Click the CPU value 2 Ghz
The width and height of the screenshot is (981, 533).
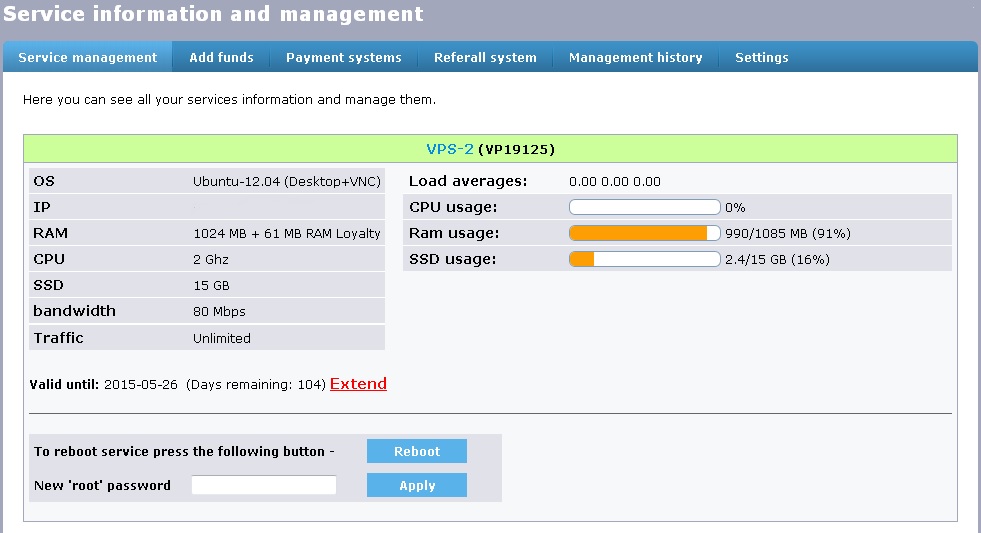coord(211,259)
